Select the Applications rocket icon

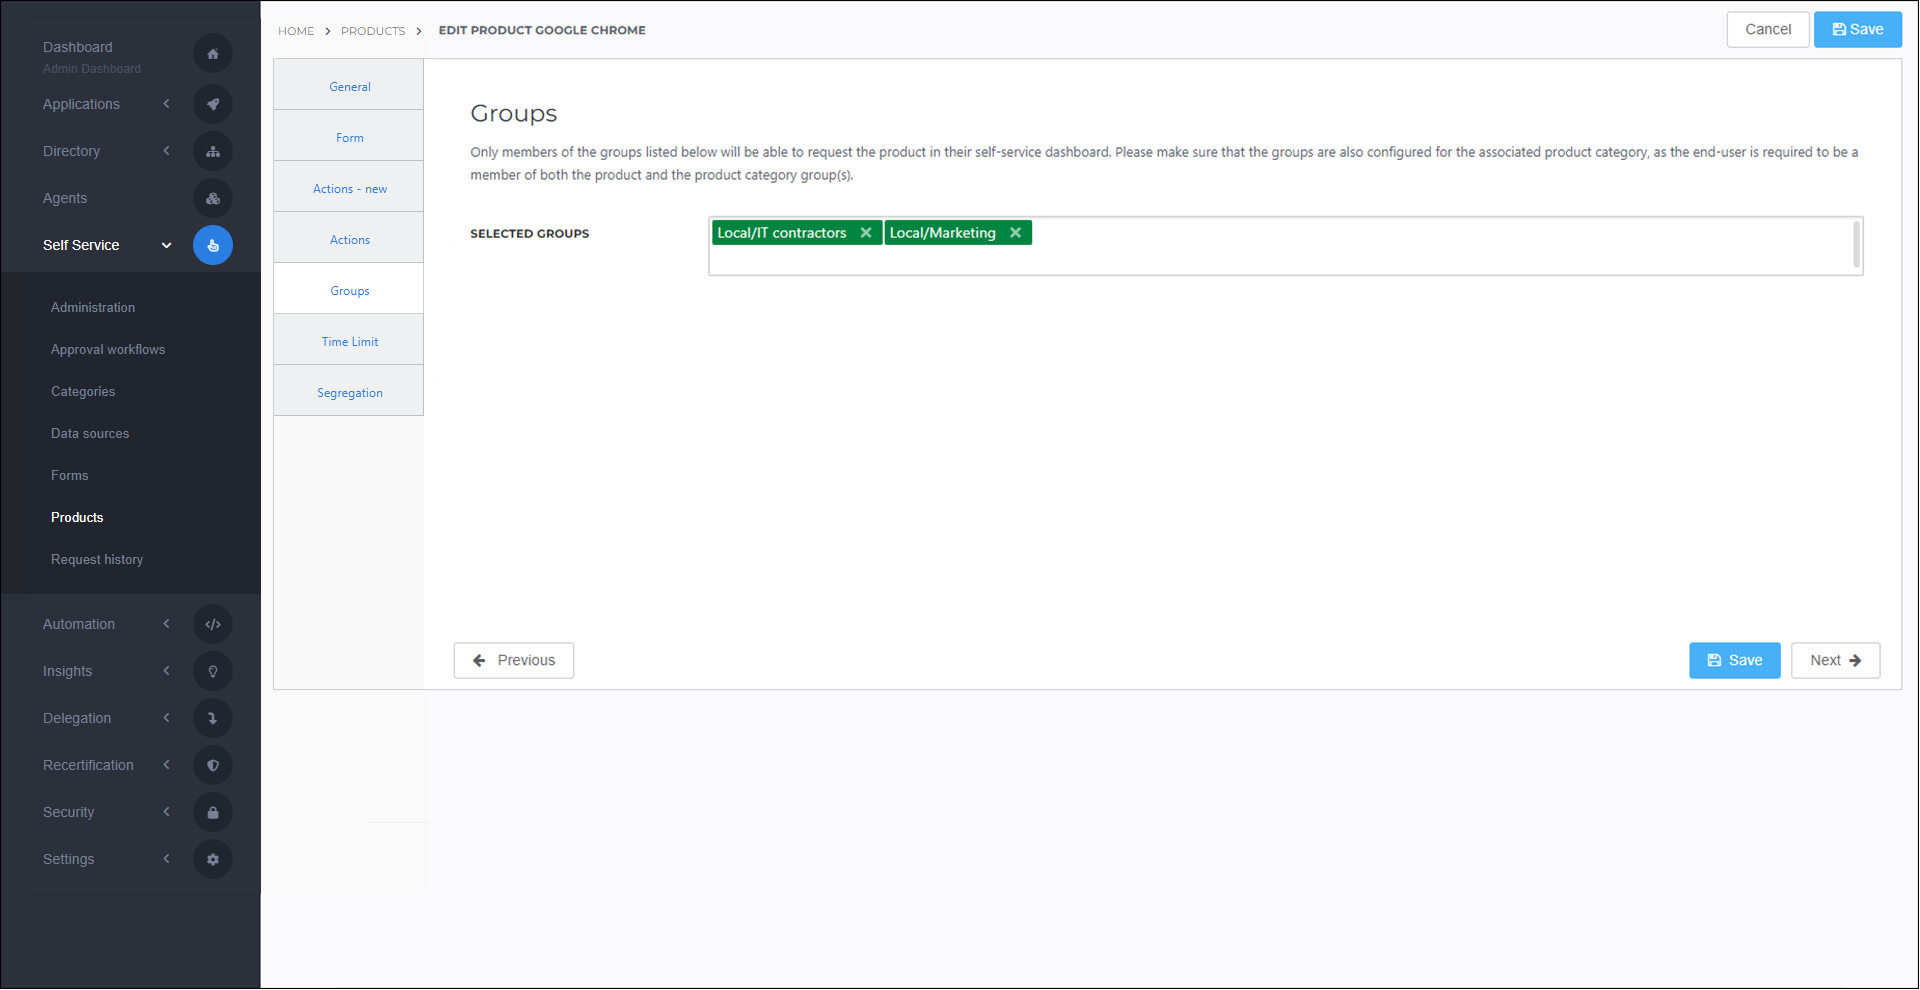point(212,104)
